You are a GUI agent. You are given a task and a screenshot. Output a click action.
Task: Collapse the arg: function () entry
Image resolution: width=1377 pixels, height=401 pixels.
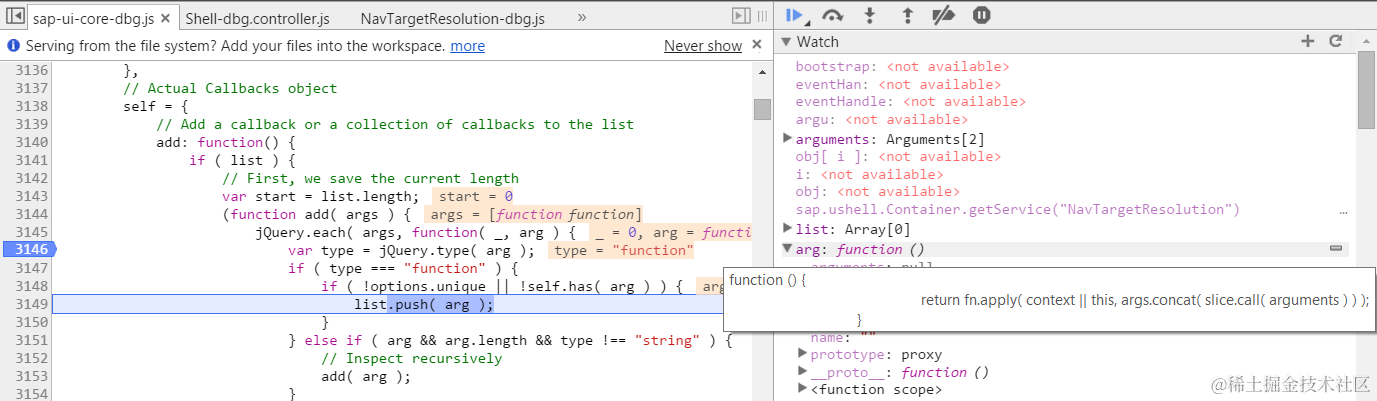(x=788, y=249)
